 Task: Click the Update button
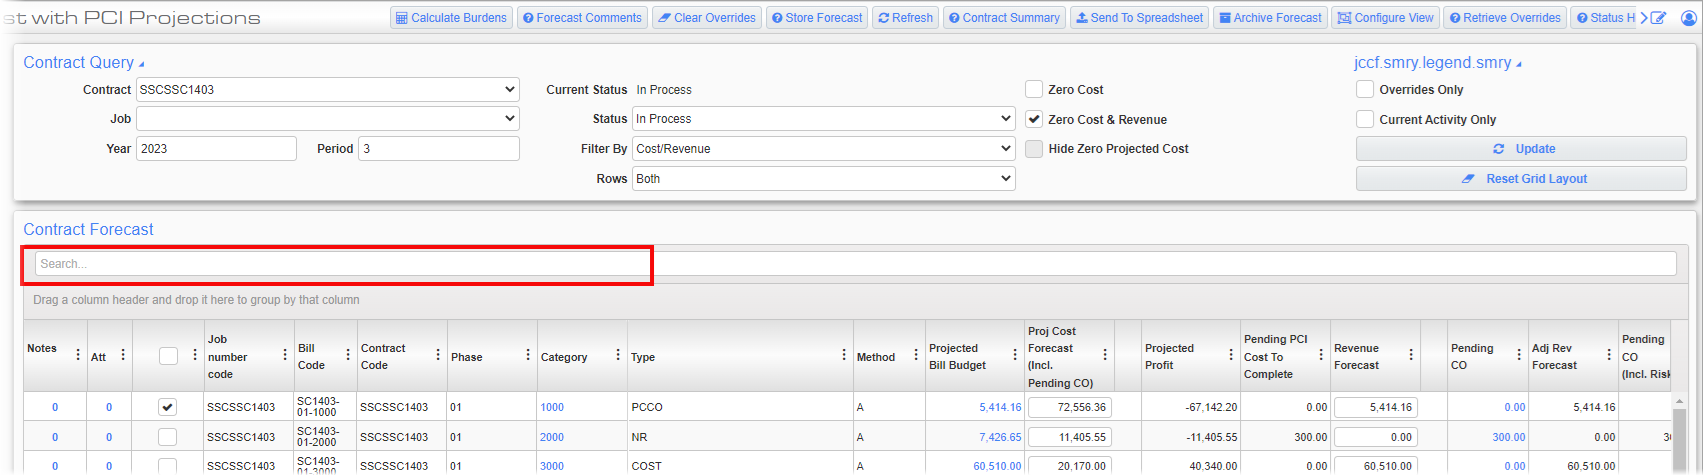coord(1521,149)
